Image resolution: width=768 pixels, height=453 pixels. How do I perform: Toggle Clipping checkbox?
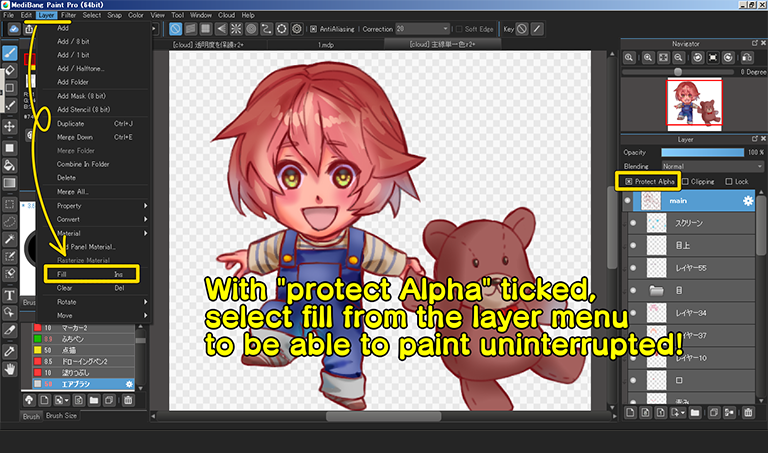(685, 182)
